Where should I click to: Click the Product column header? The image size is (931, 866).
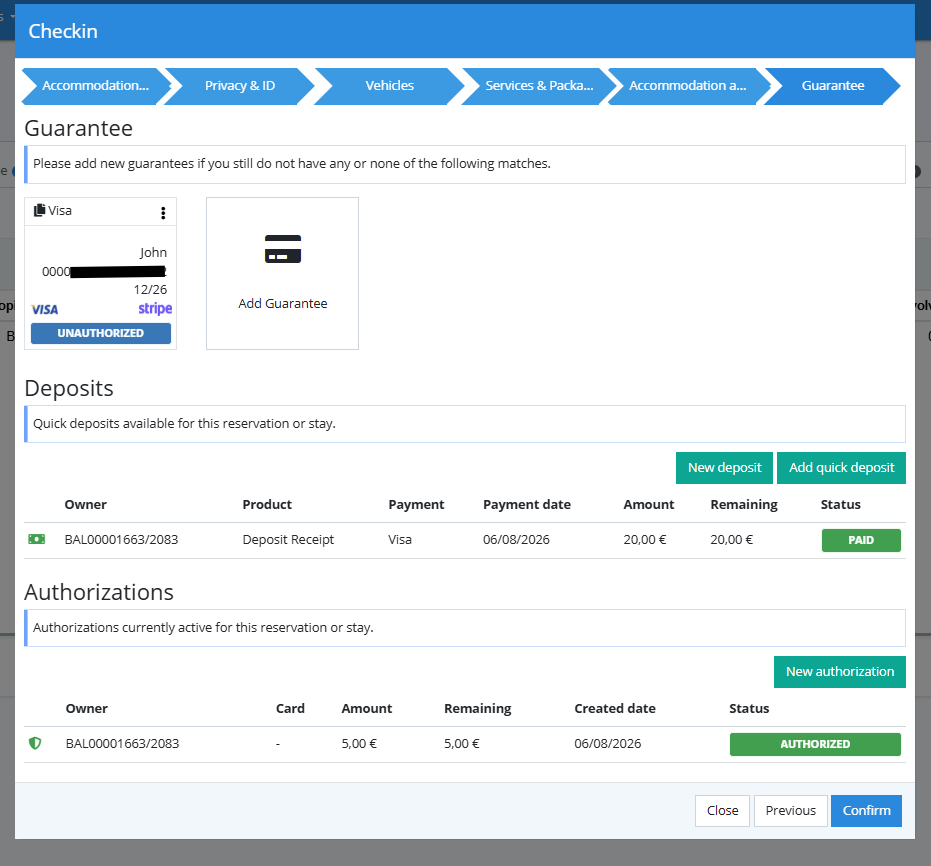click(267, 505)
